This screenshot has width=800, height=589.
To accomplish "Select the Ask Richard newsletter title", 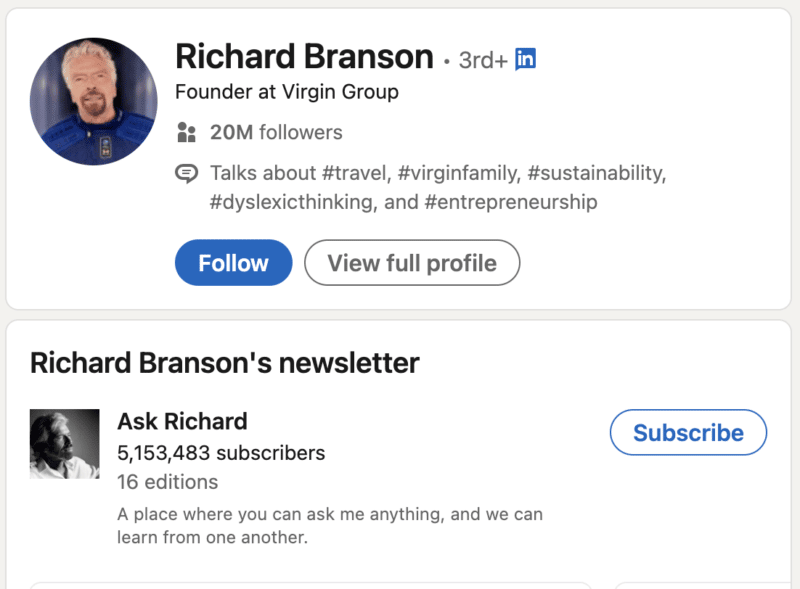I will pyautogui.click(x=182, y=421).
